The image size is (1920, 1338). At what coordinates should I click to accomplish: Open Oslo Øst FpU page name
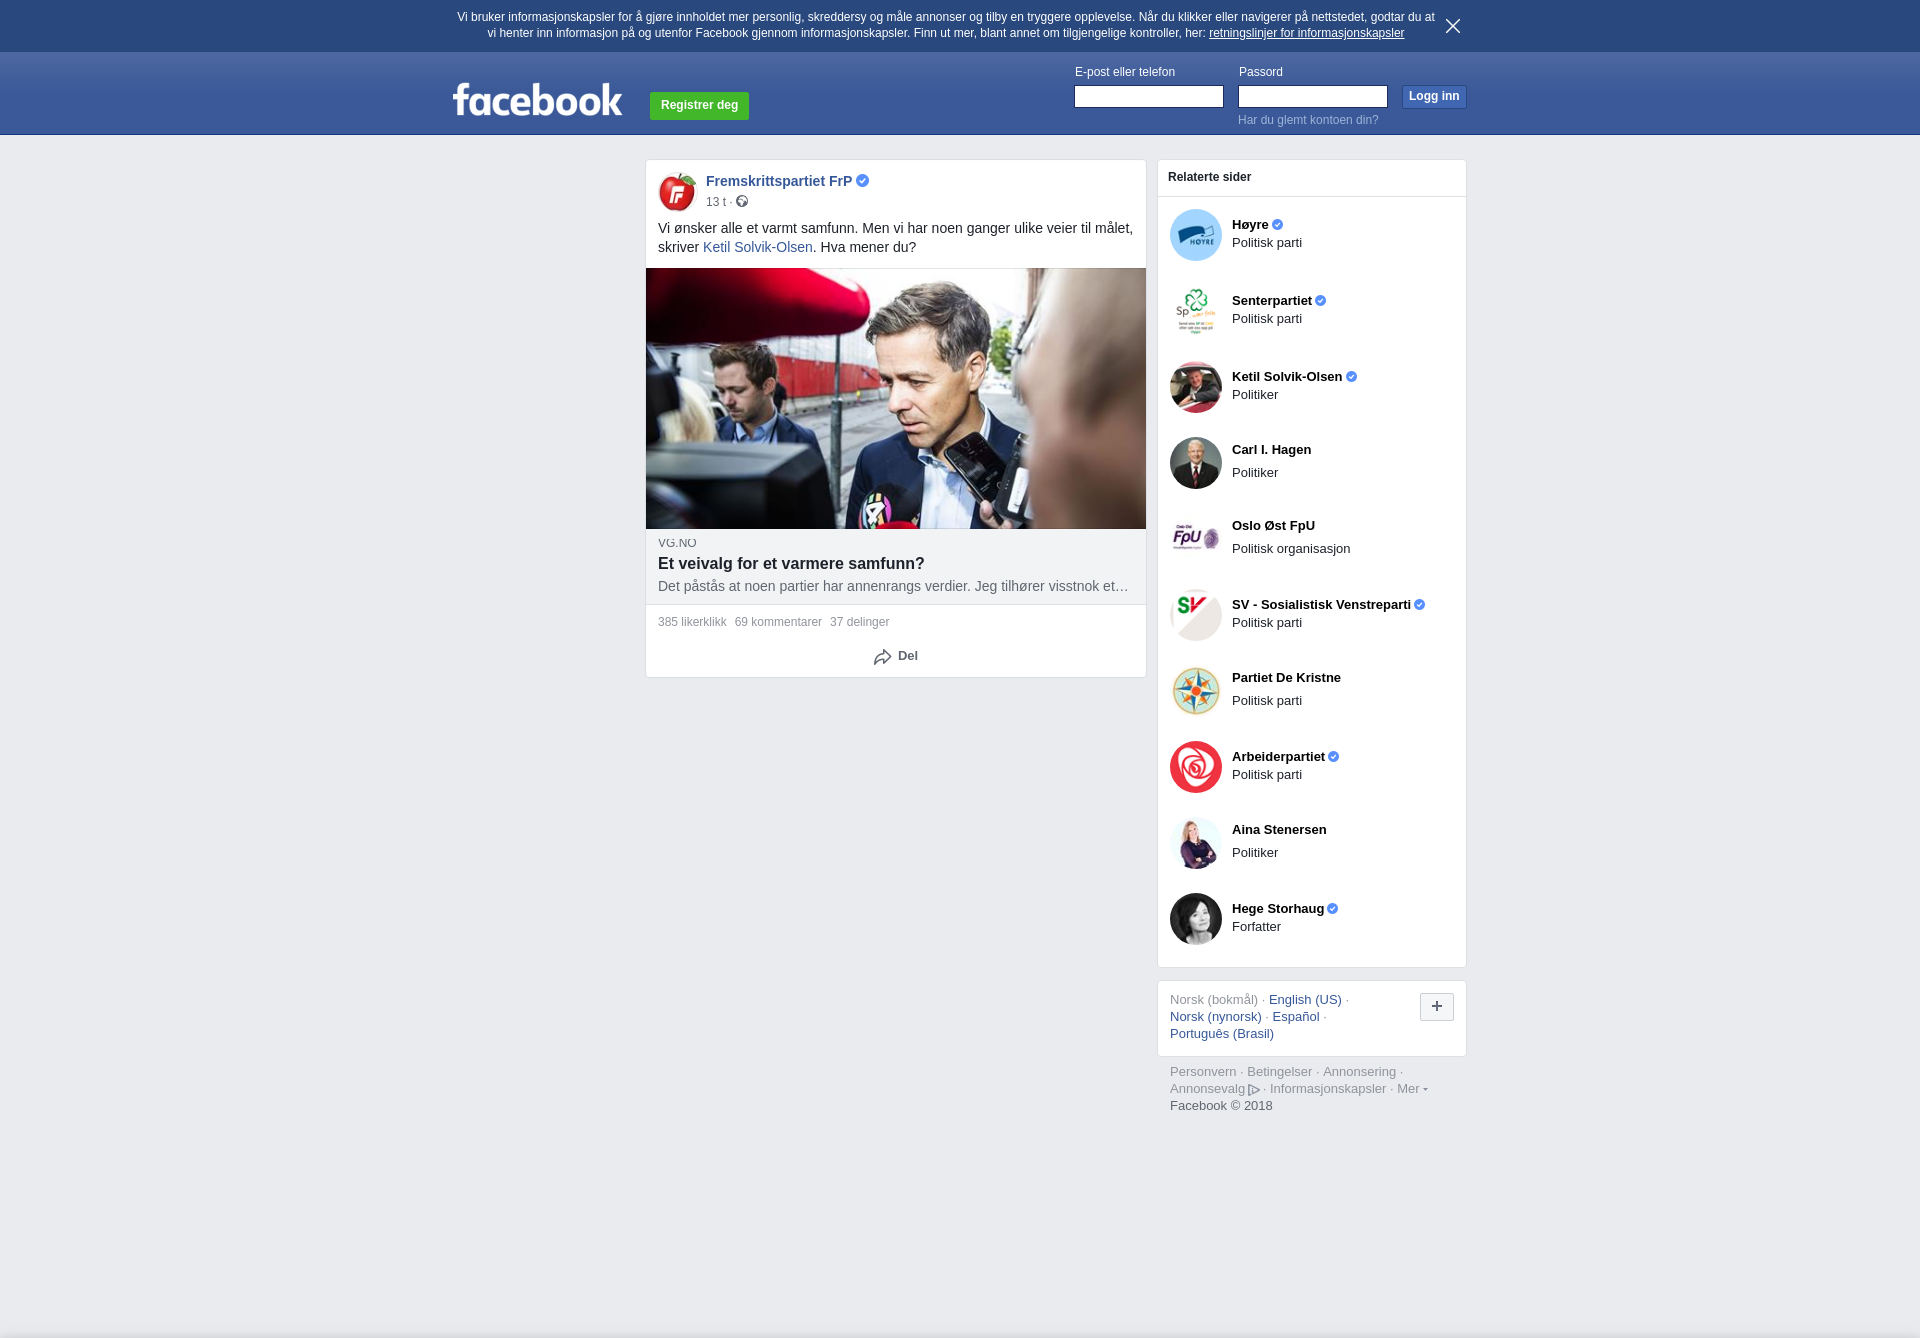click(1273, 526)
